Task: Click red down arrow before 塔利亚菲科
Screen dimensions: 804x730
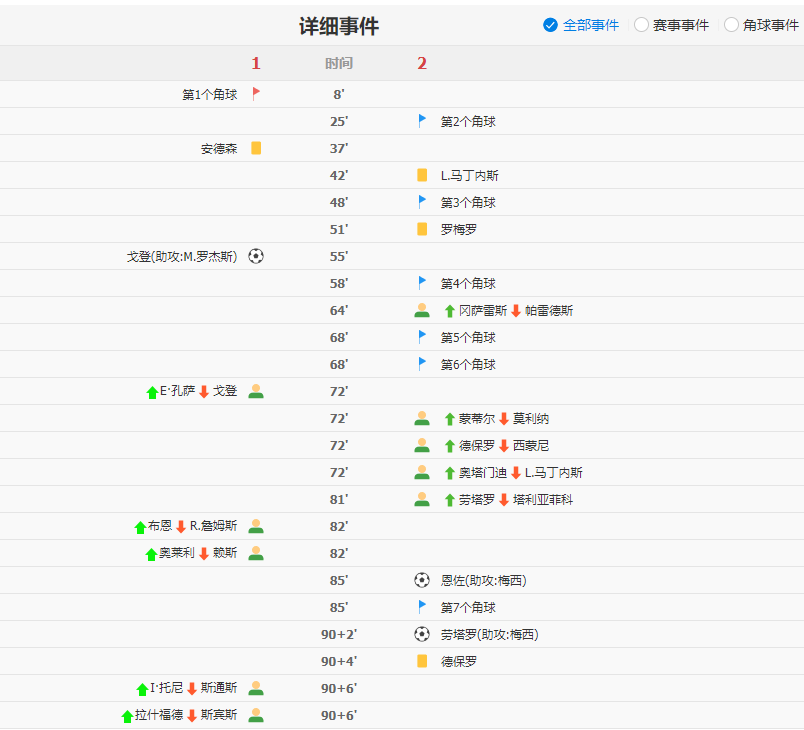Action: coord(504,500)
